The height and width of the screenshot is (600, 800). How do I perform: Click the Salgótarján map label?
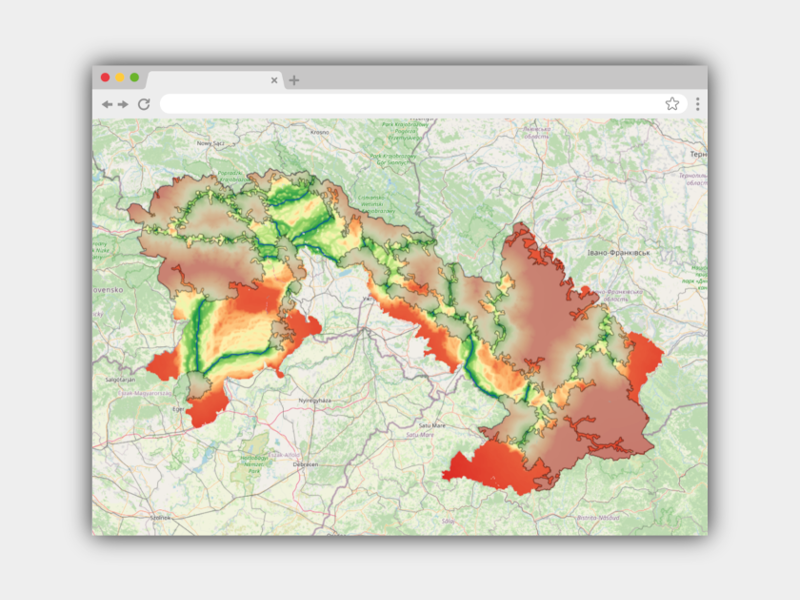[120, 380]
